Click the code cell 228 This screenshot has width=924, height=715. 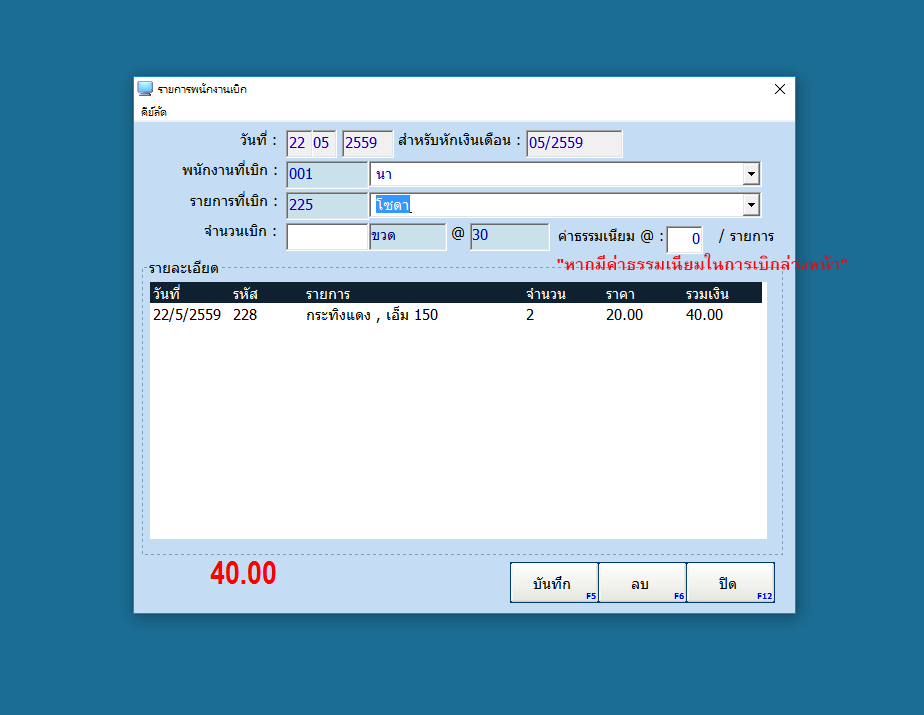click(245, 315)
